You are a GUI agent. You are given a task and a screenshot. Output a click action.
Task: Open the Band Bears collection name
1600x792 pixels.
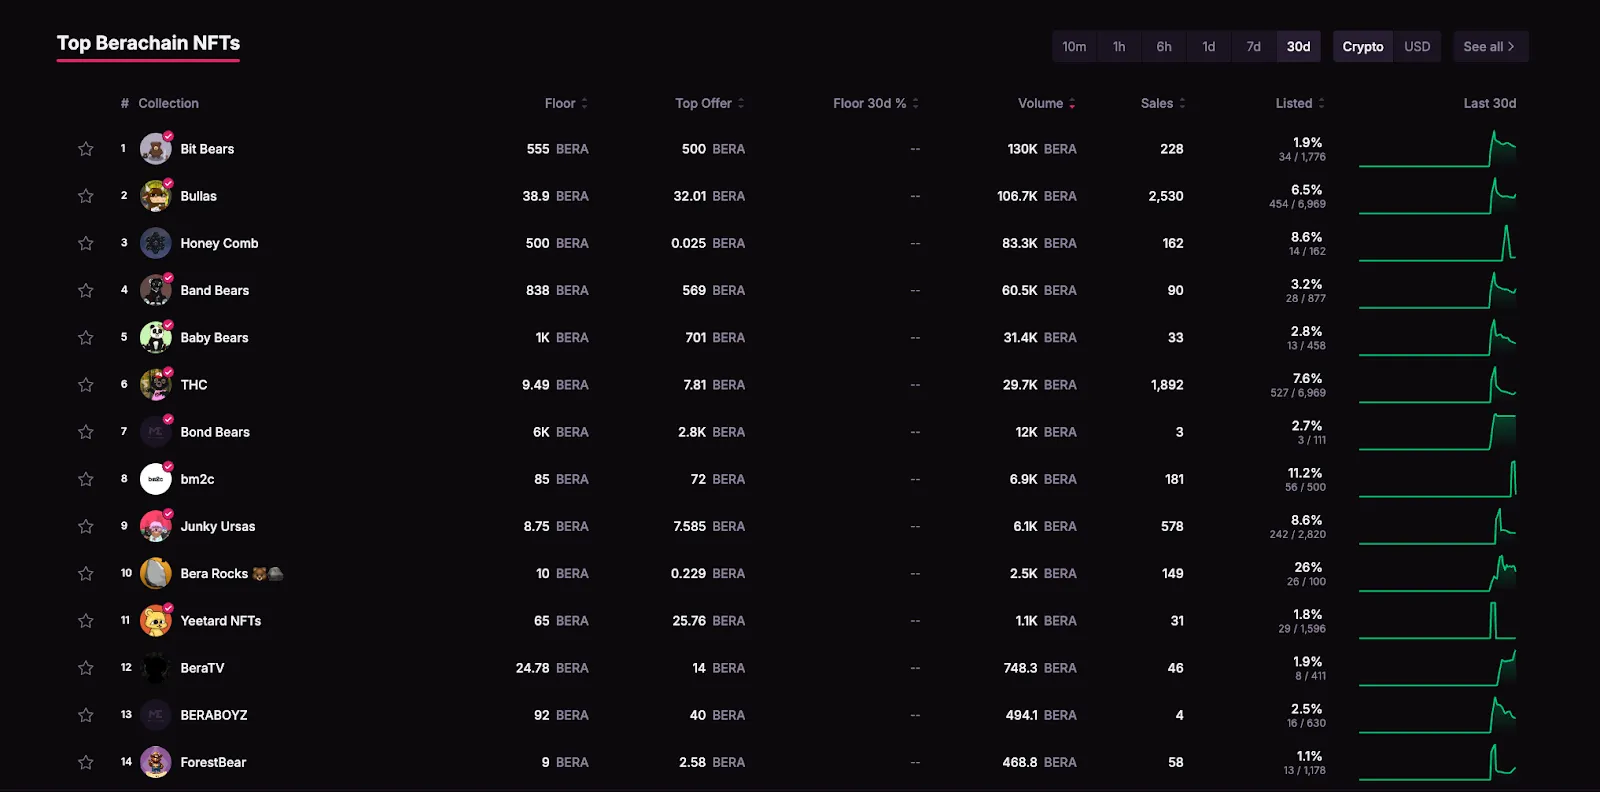pyautogui.click(x=215, y=290)
